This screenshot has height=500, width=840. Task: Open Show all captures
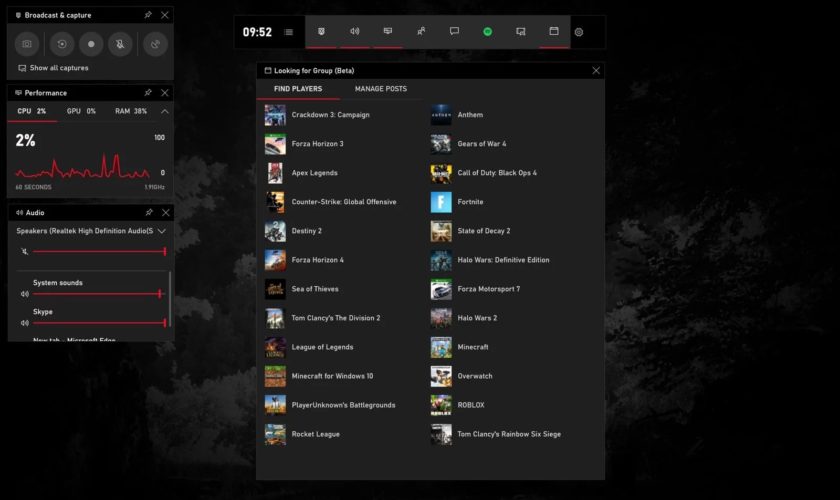[53, 68]
